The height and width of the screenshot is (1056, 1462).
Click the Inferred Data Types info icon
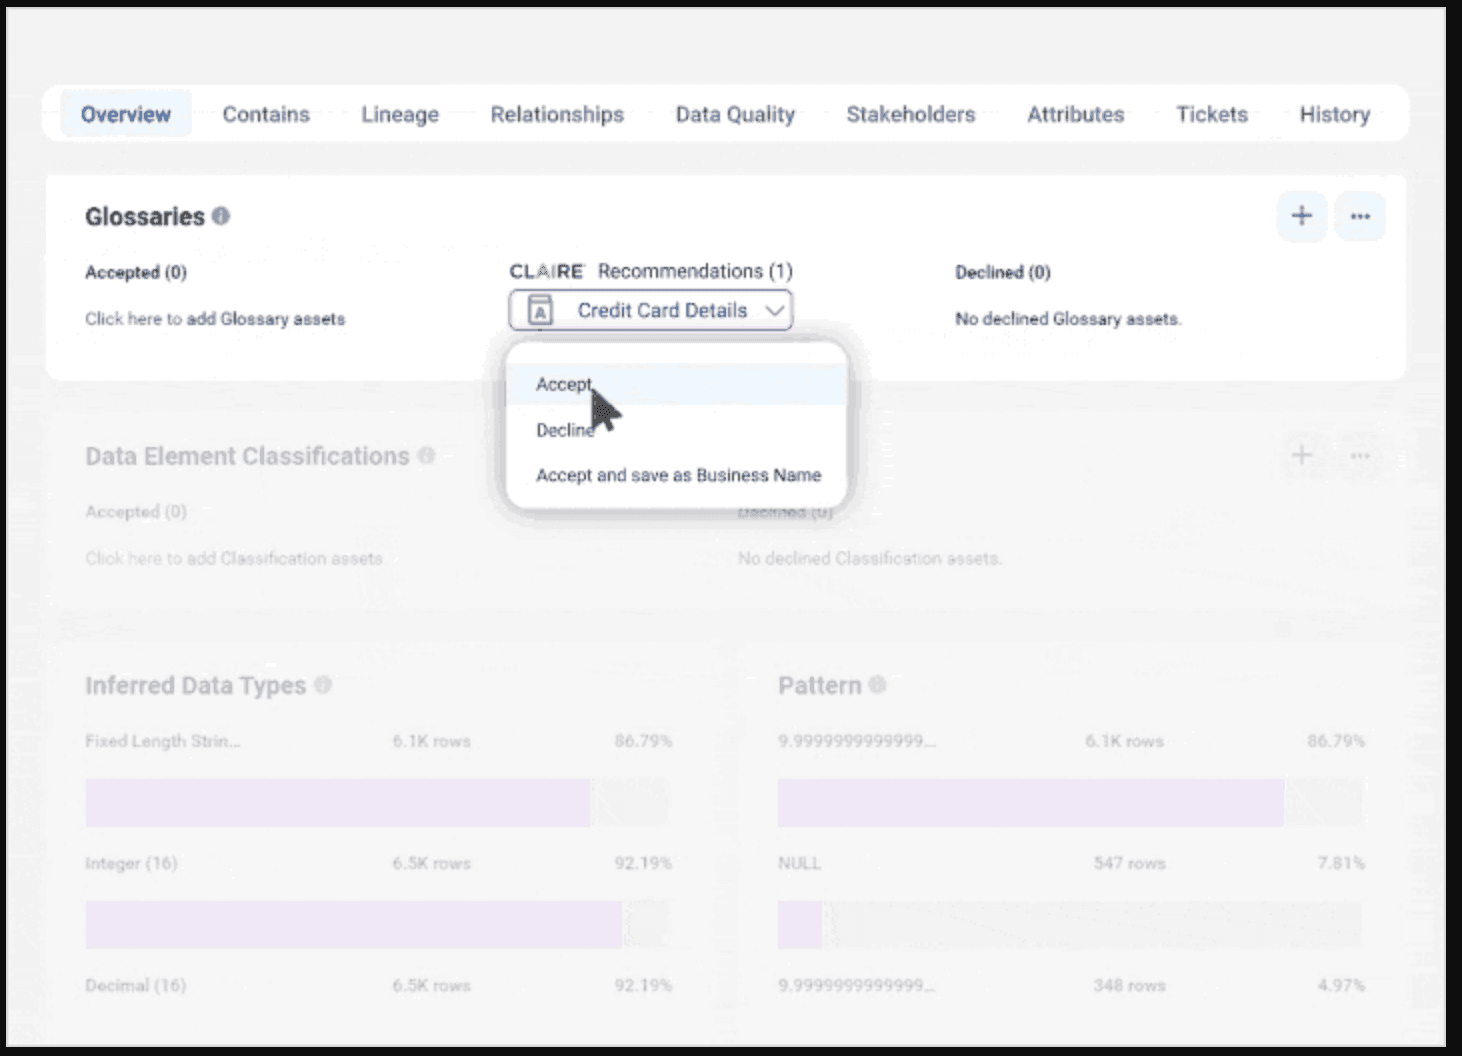(323, 685)
